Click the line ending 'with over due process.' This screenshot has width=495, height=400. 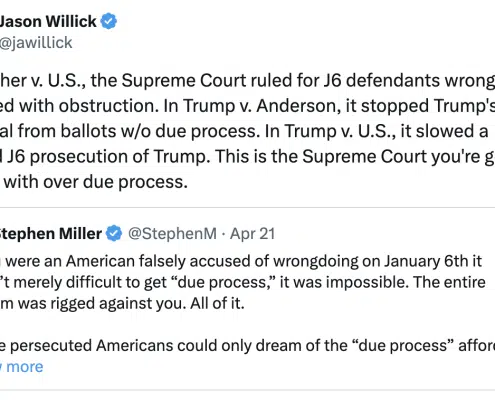click(x=94, y=182)
